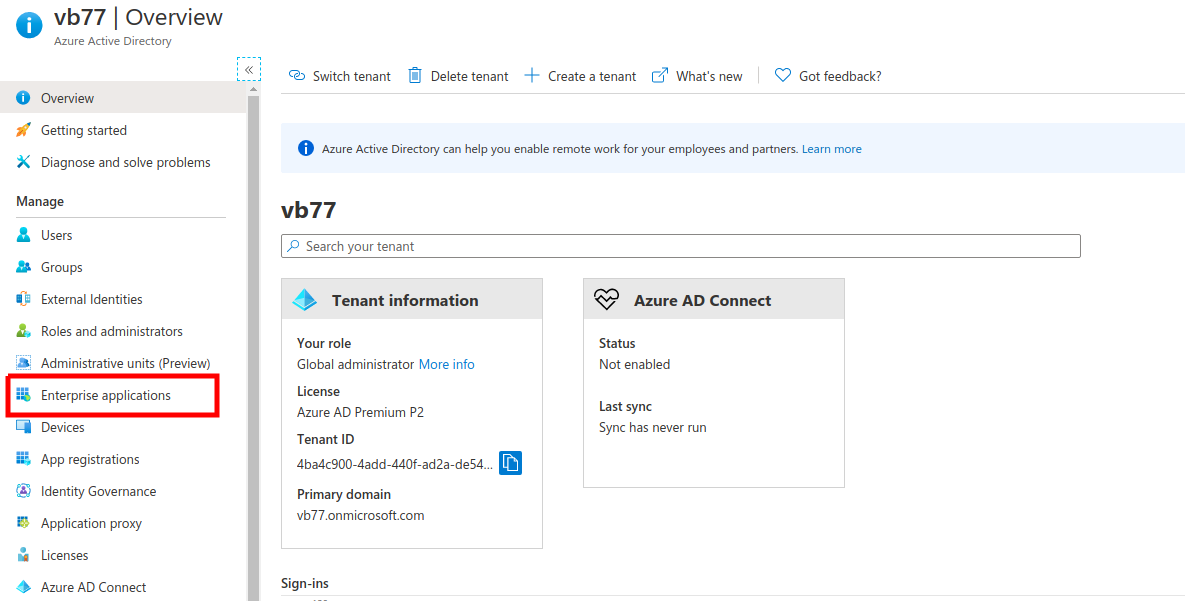Click the plus icon for Create a tenant
This screenshot has height=601, width=1185.
[x=532, y=76]
